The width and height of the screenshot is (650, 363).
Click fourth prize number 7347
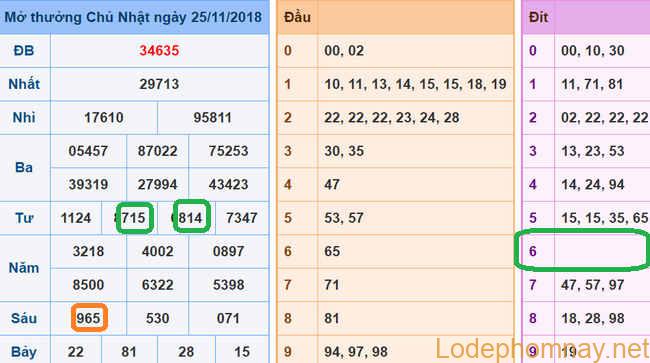coord(242,218)
